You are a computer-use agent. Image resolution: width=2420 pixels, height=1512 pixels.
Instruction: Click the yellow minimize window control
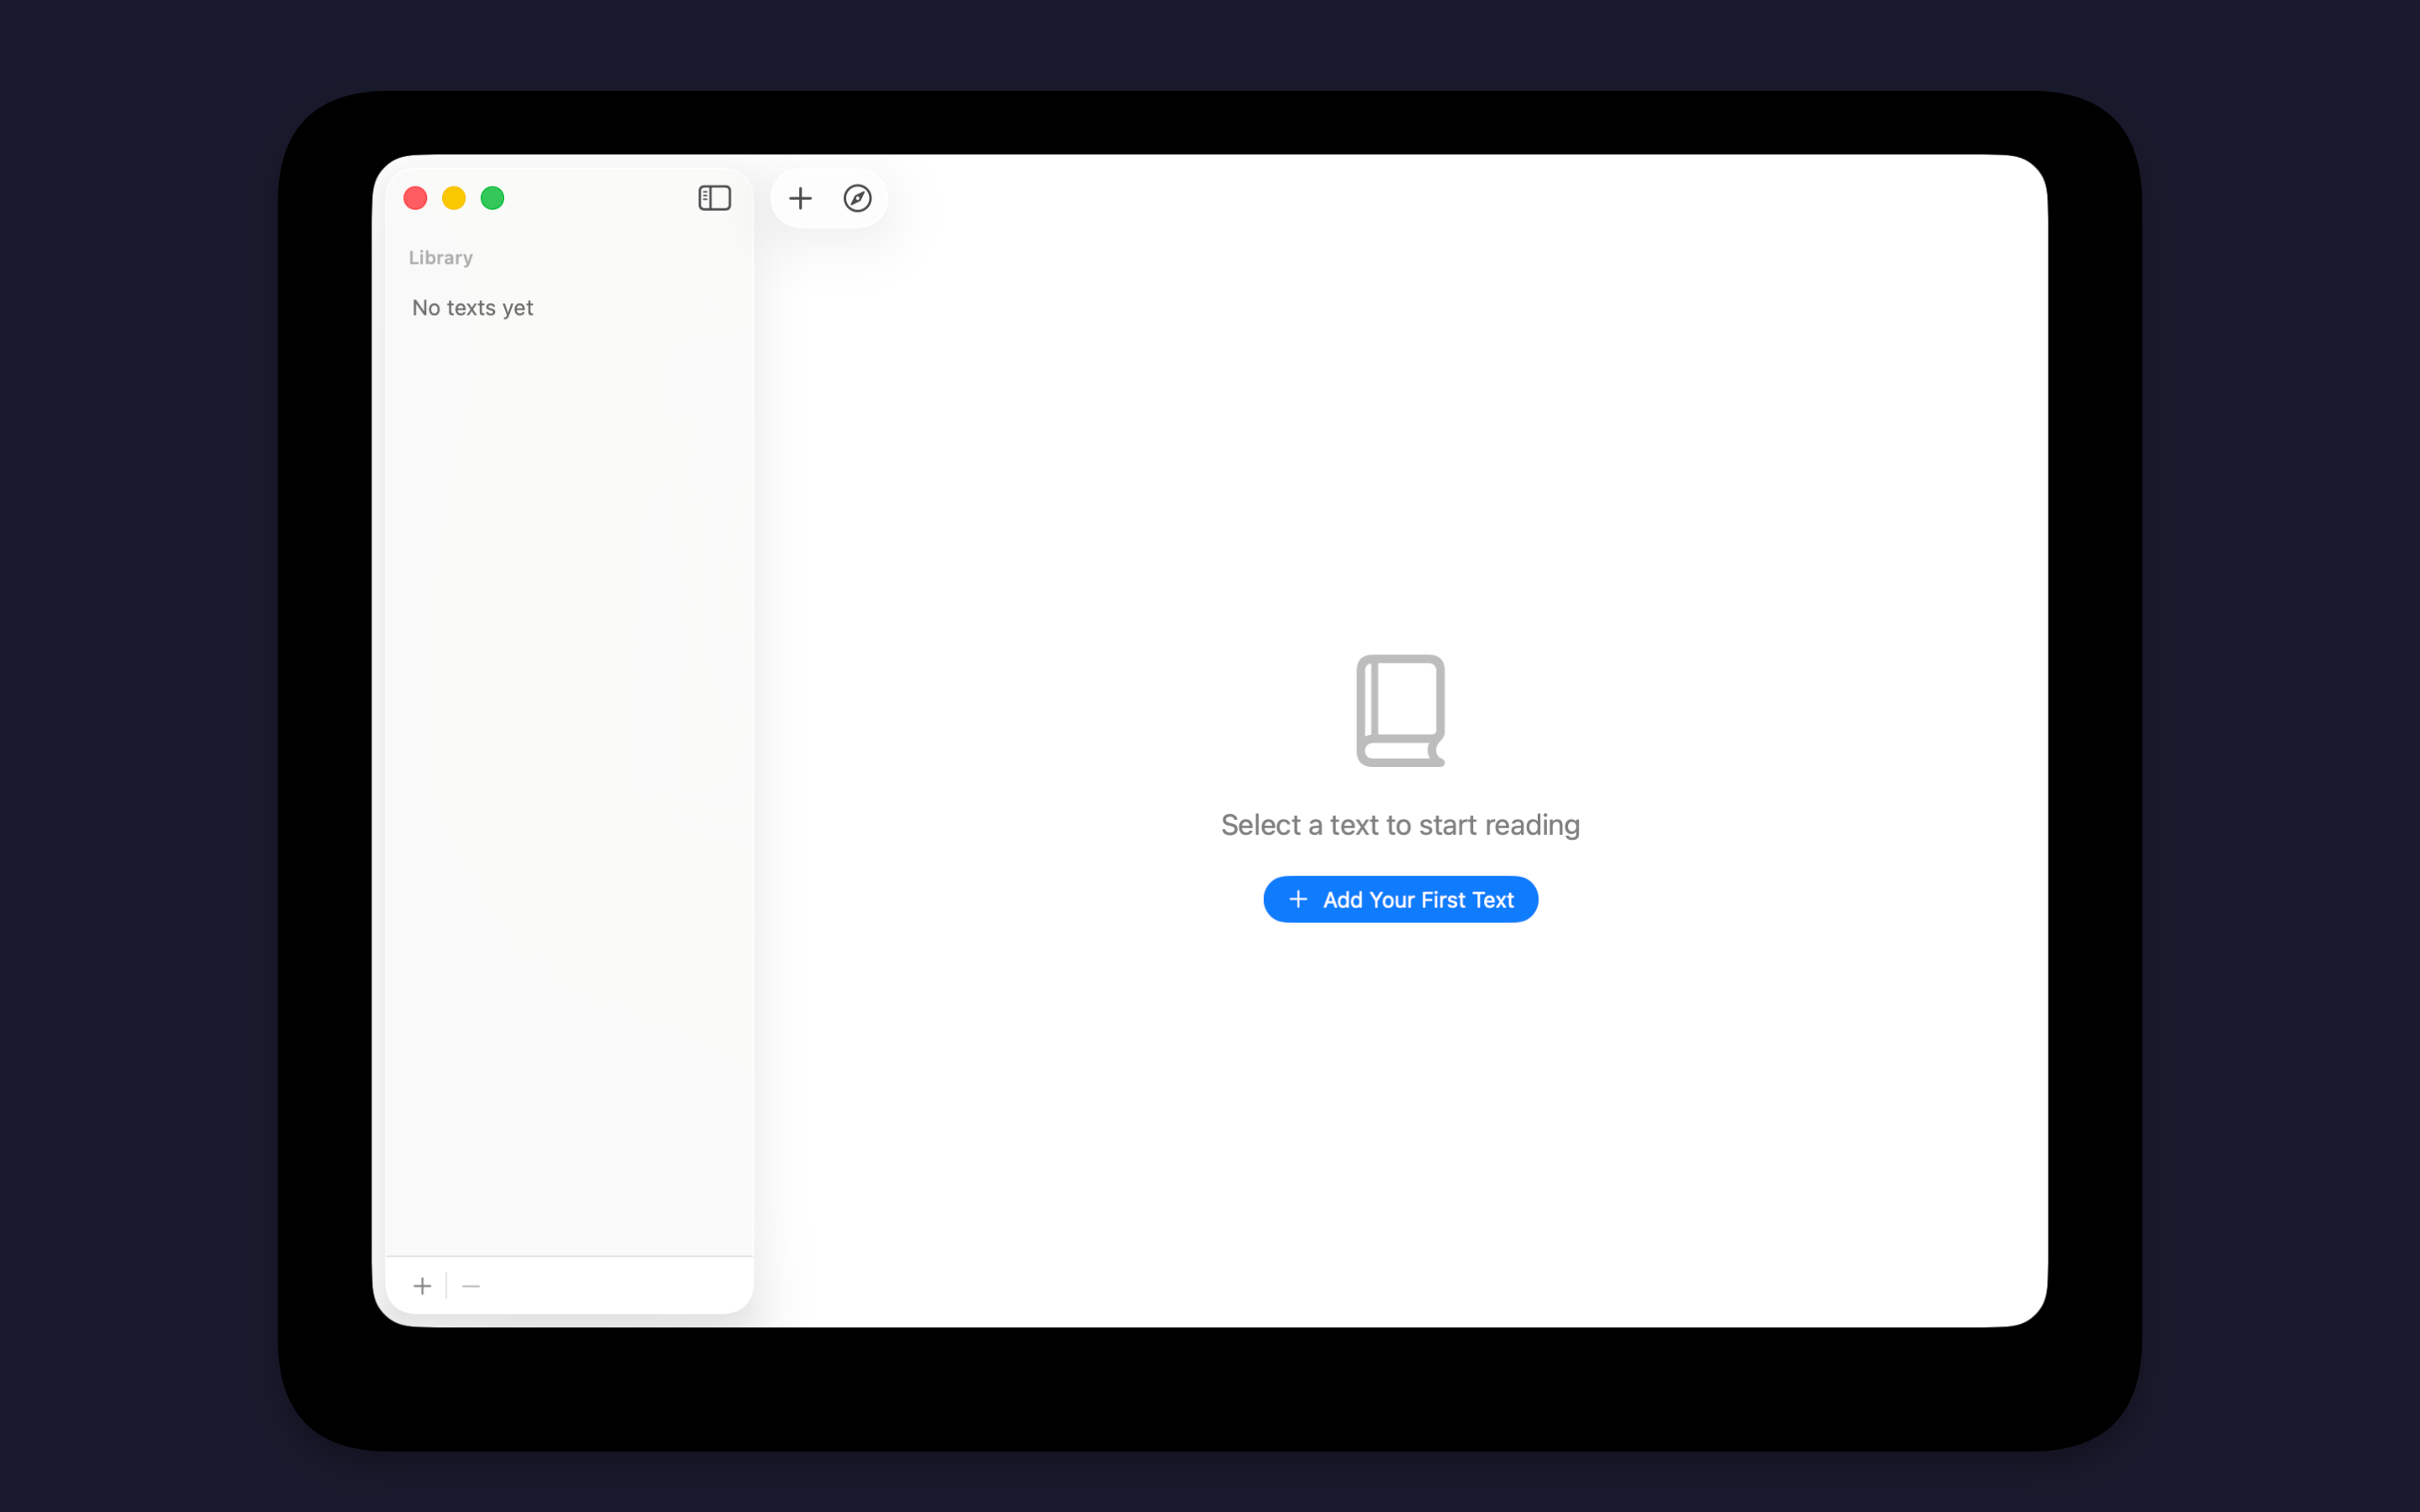(x=454, y=198)
